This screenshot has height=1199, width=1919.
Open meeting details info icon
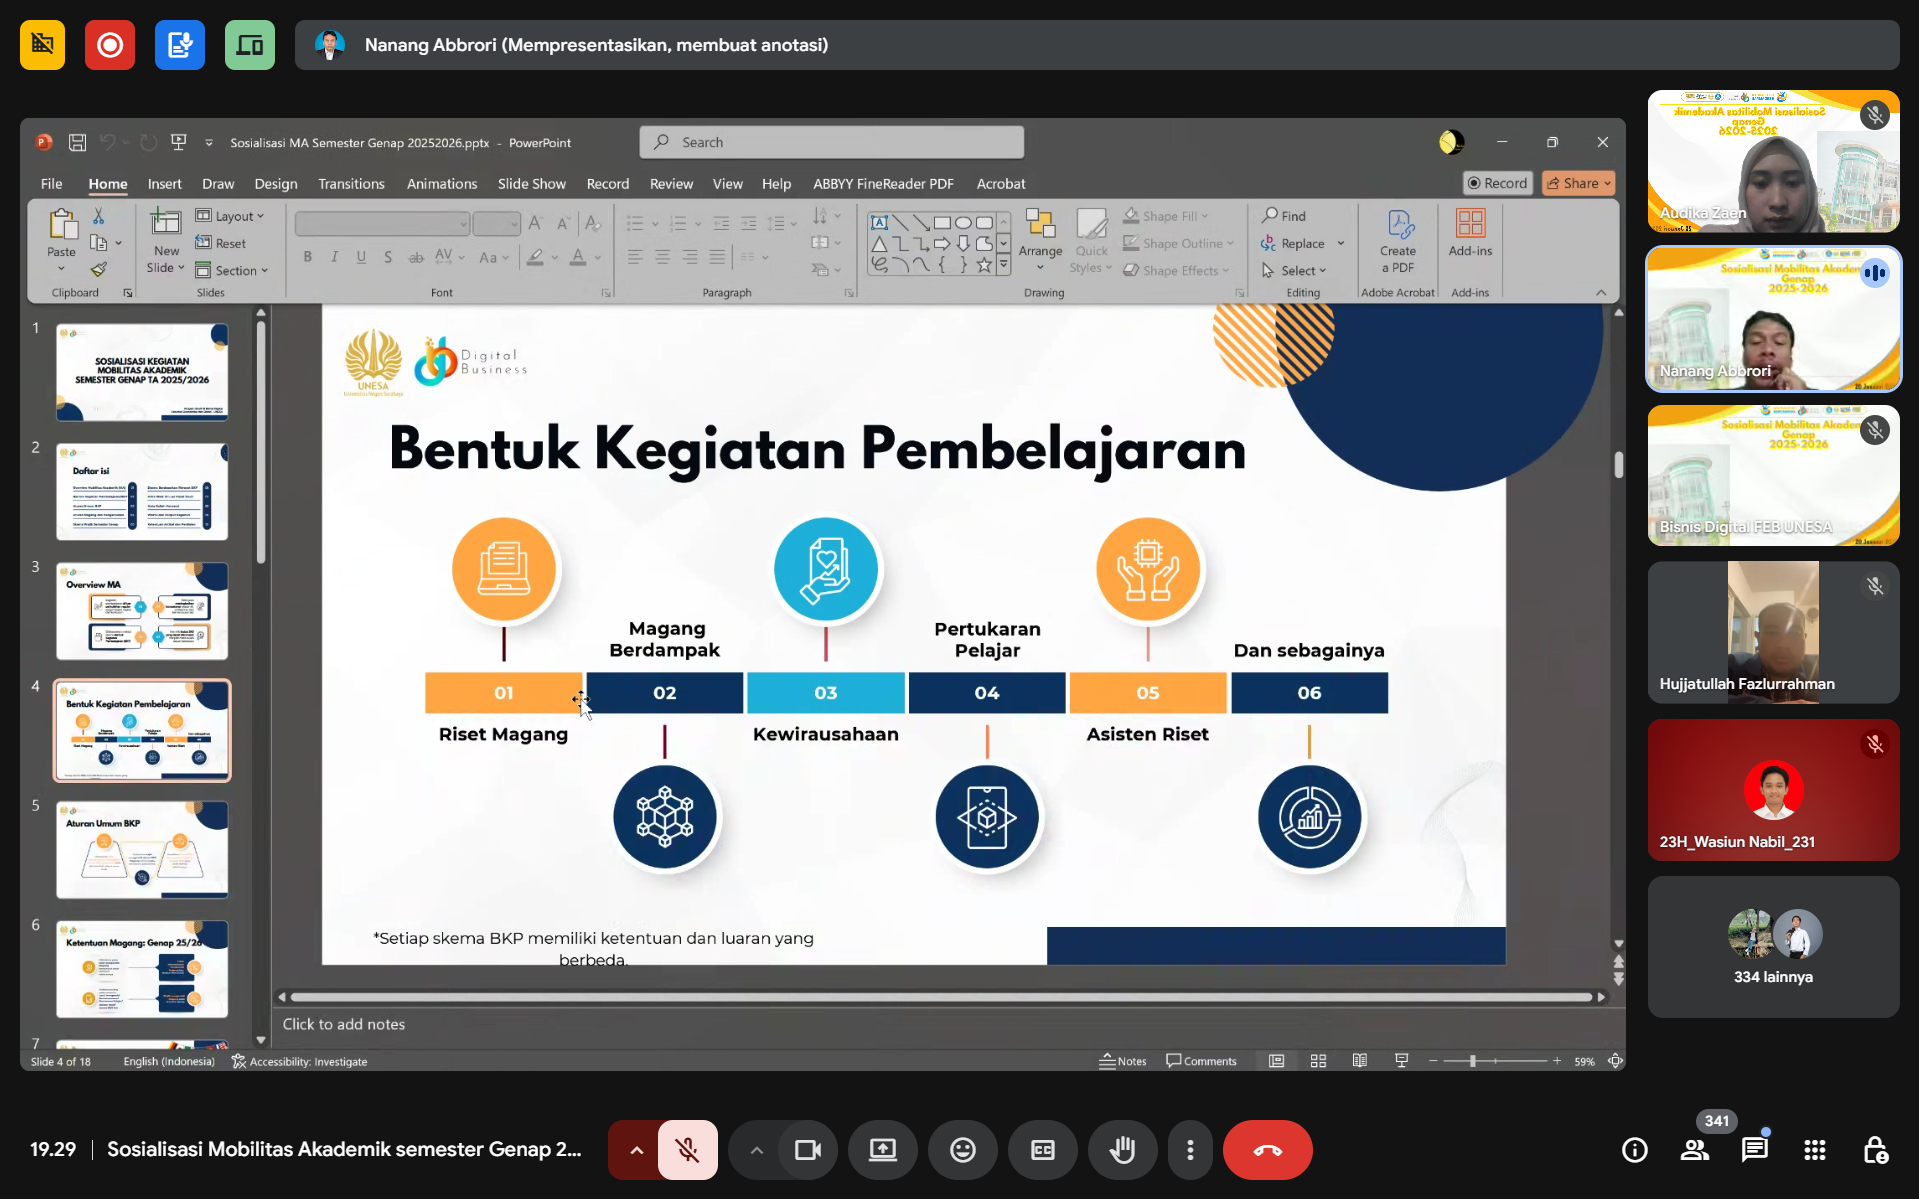click(x=1635, y=1150)
